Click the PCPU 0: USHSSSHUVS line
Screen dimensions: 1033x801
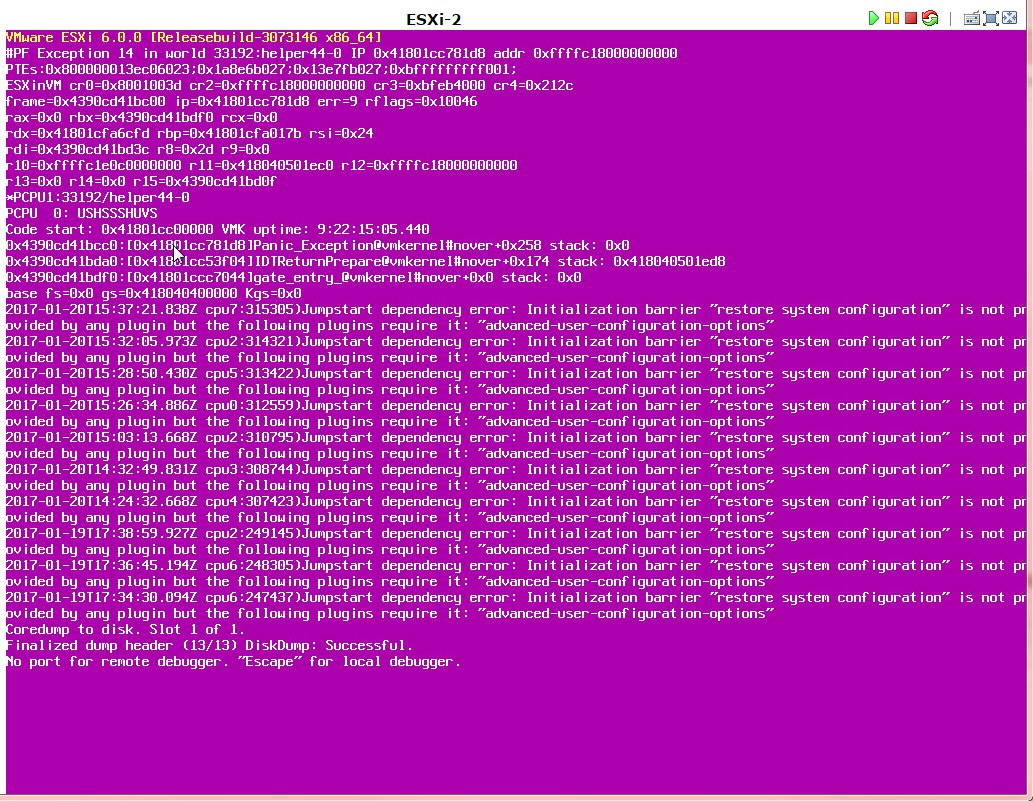click(x=82, y=213)
